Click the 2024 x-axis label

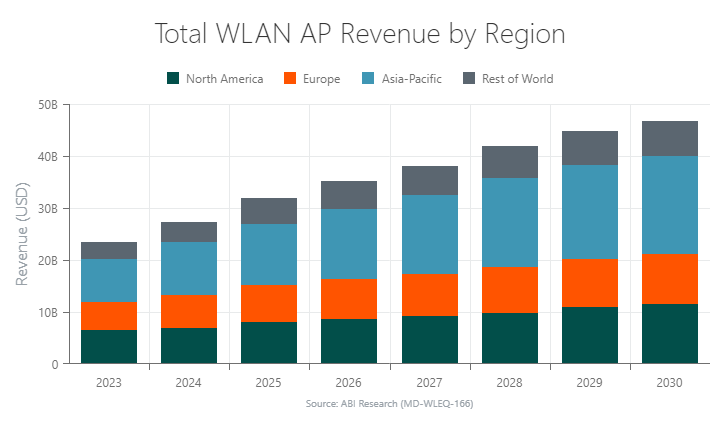coord(188,383)
